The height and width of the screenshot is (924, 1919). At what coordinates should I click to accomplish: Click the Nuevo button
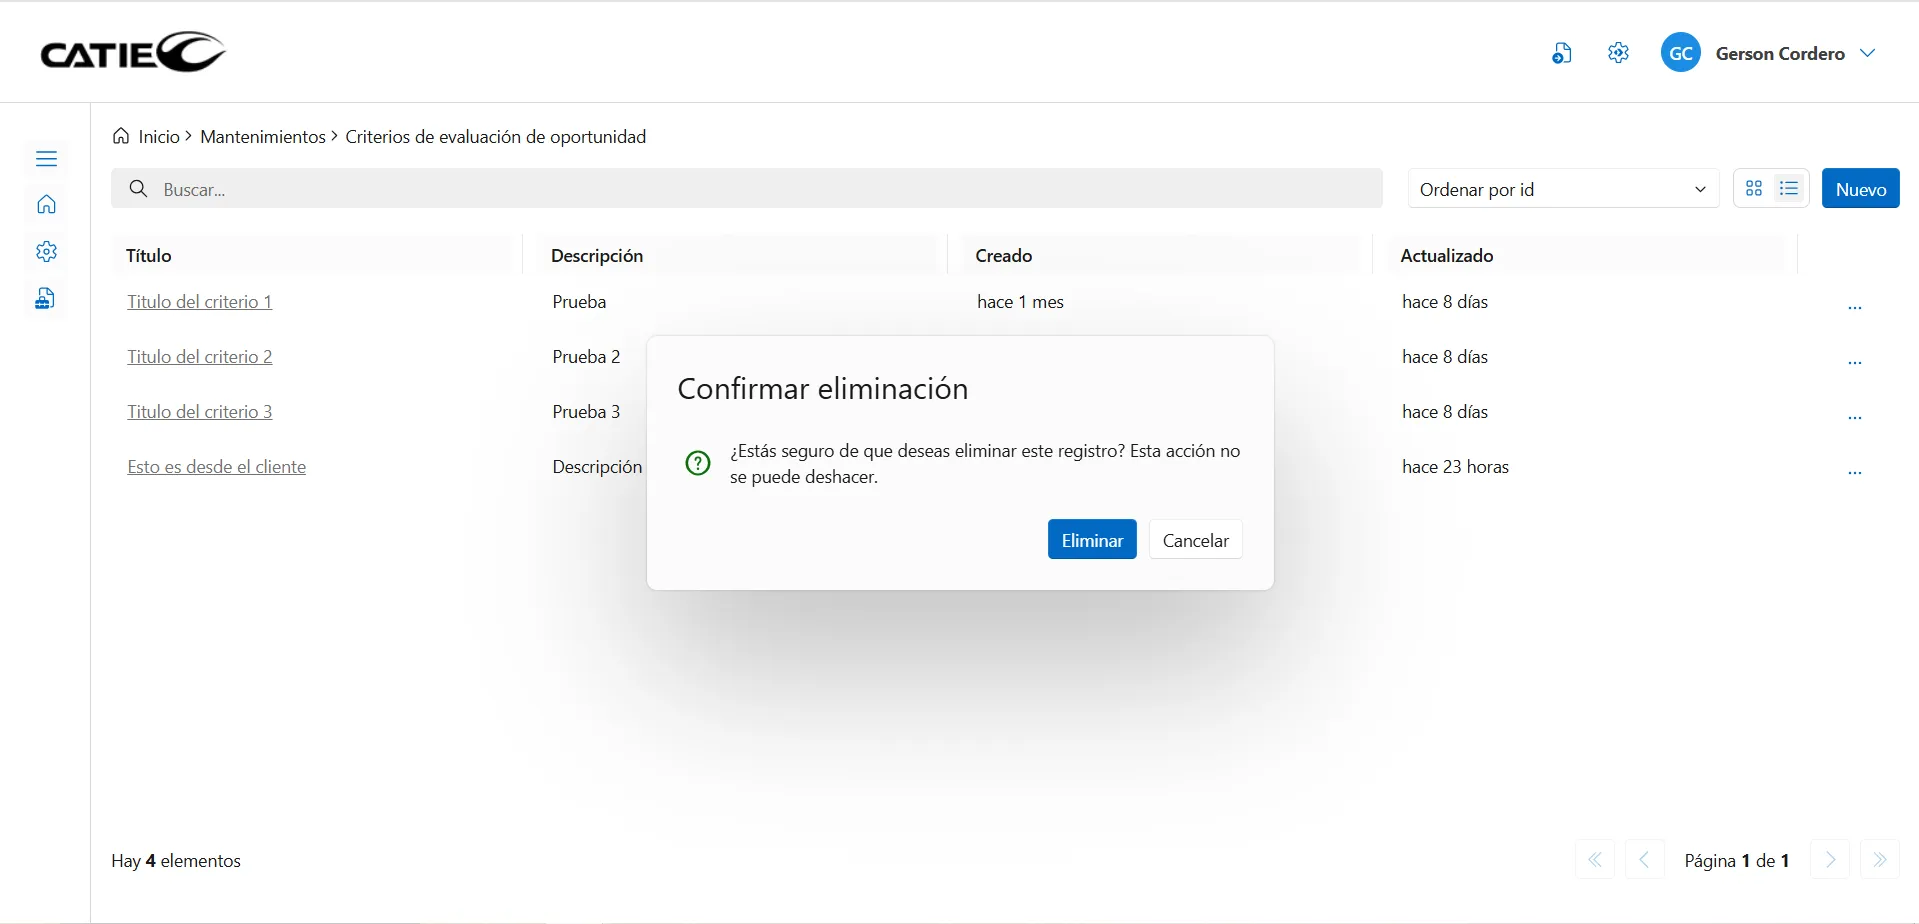tap(1860, 189)
